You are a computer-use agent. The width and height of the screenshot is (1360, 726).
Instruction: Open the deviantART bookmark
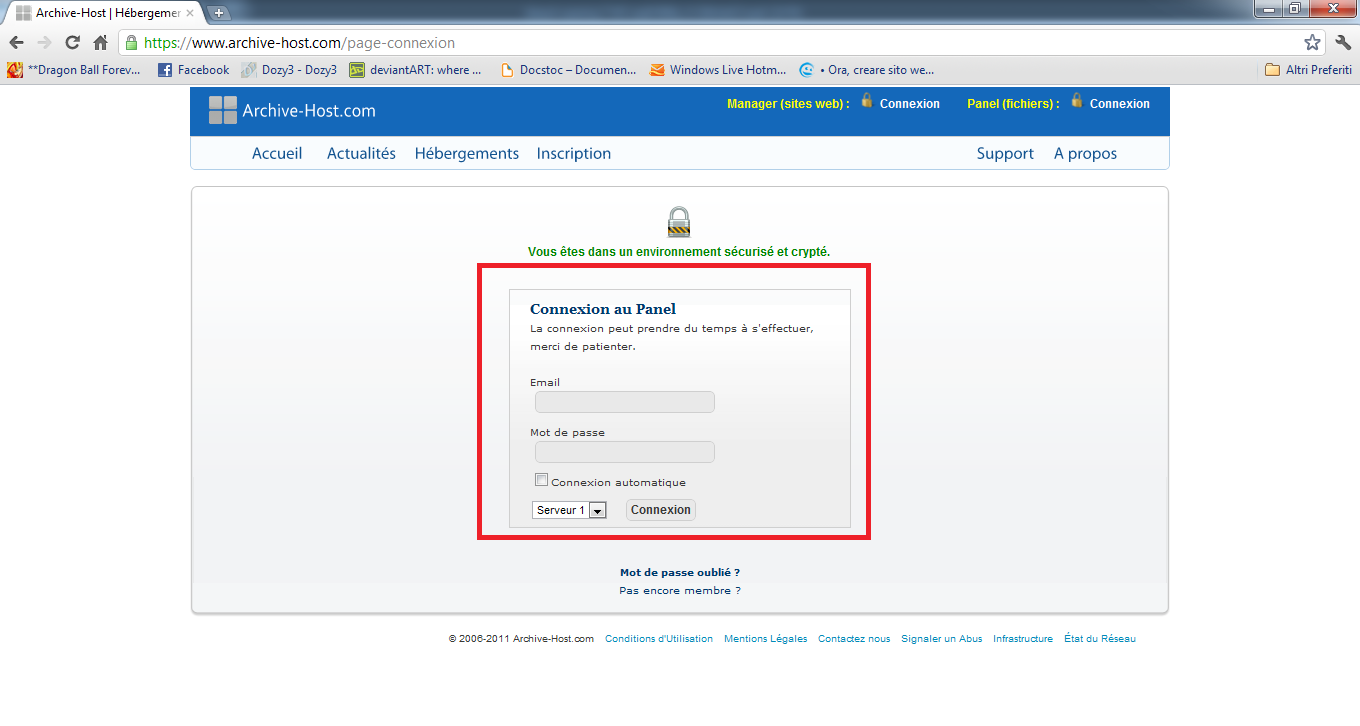415,70
